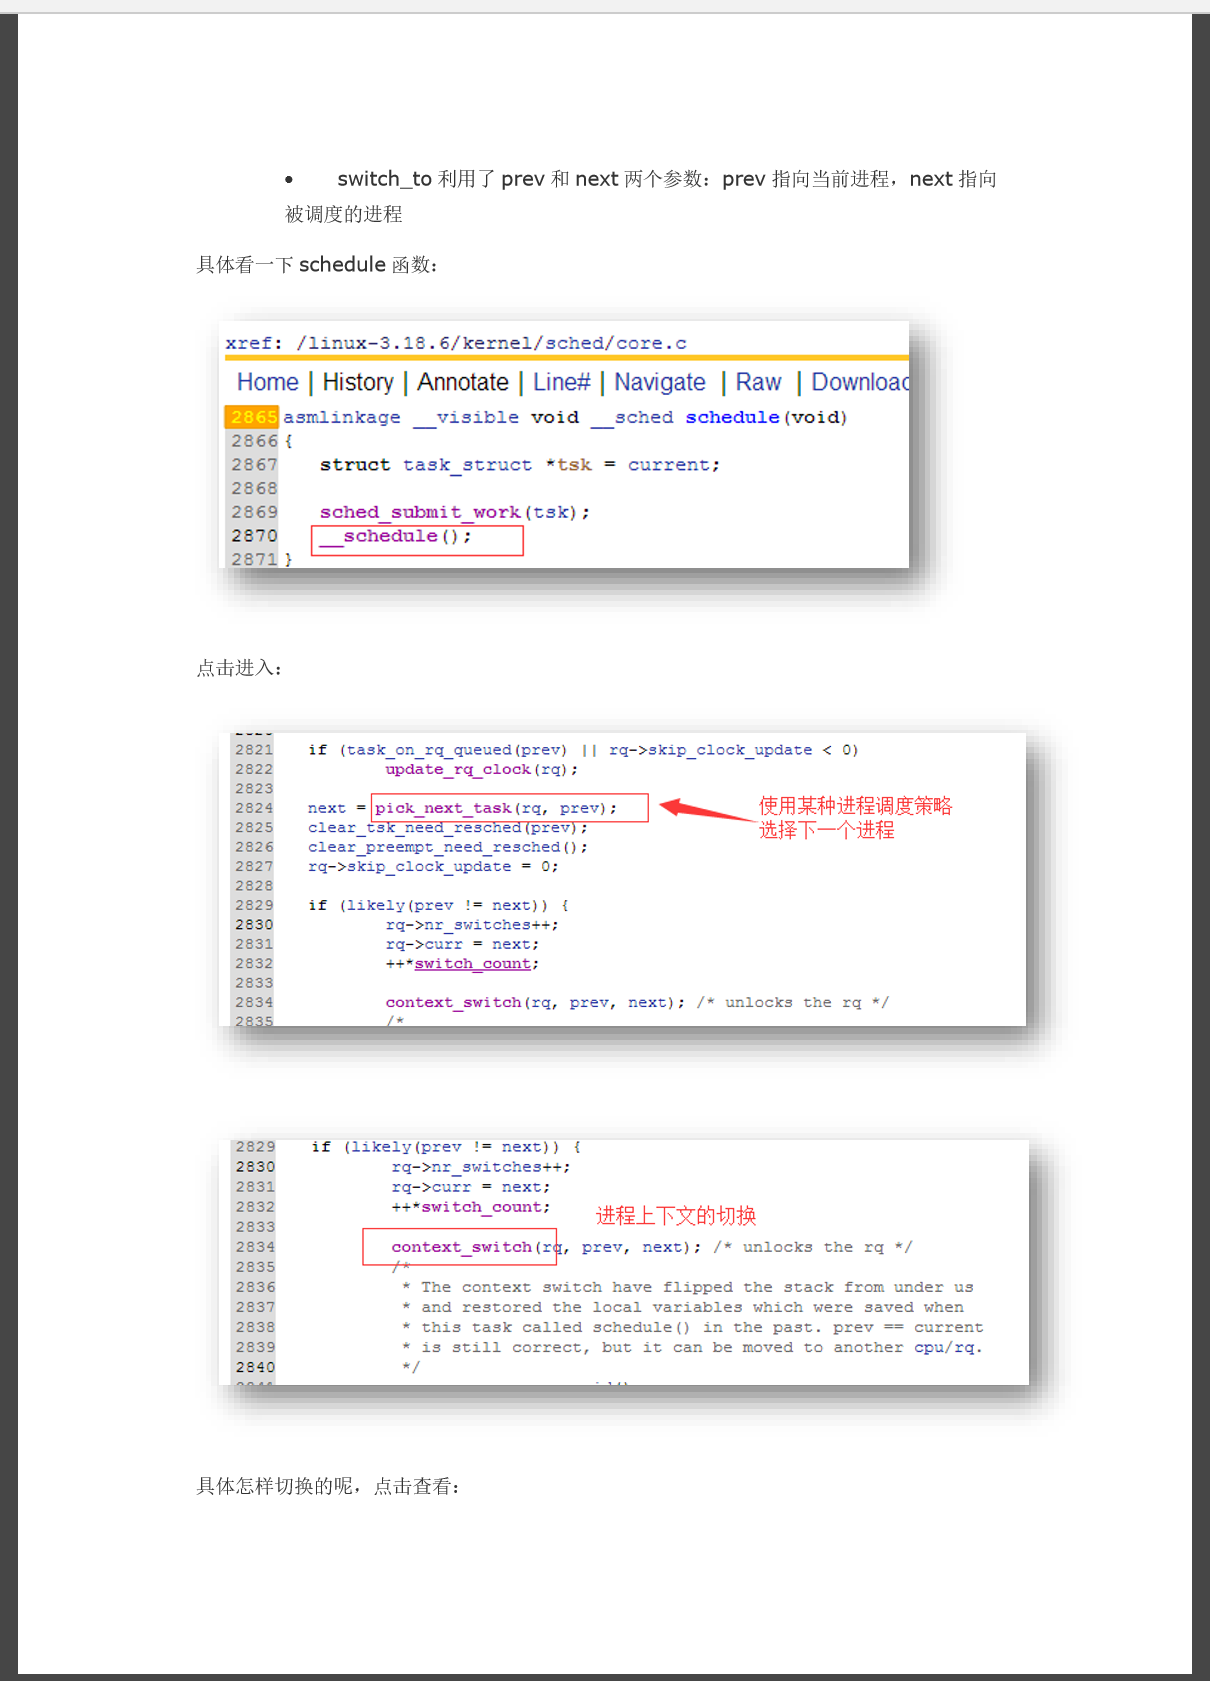This screenshot has height=1681, width=1210.
Task: Click context_switch call in the middle code image
Action: point(453,1002)
